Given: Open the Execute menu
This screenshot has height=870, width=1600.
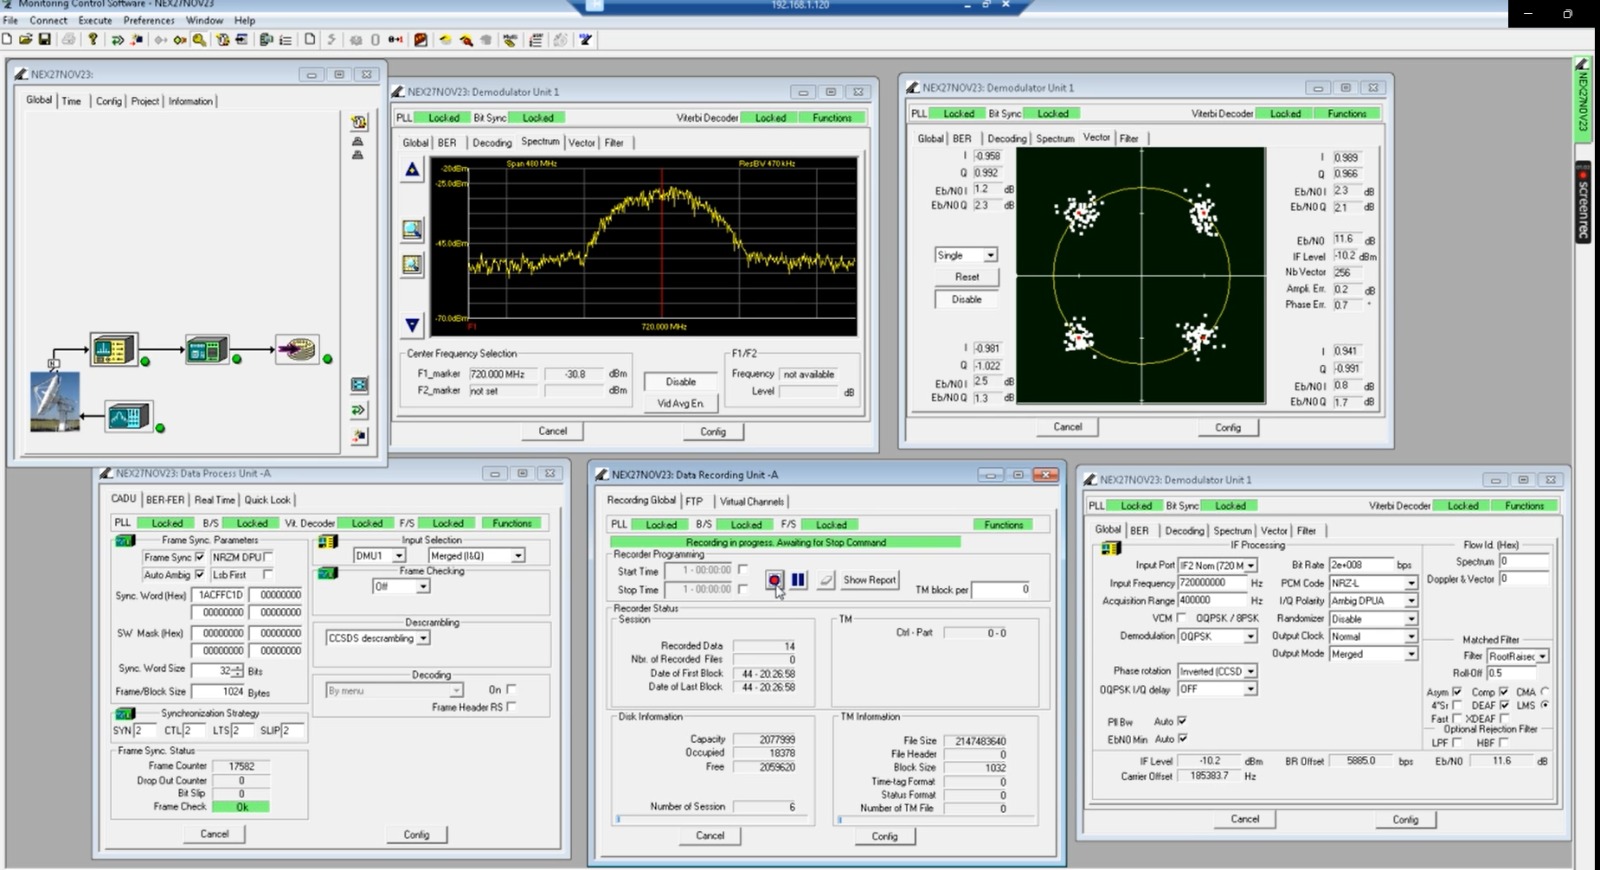Looking at the screenshot, I should click(95, 20).
